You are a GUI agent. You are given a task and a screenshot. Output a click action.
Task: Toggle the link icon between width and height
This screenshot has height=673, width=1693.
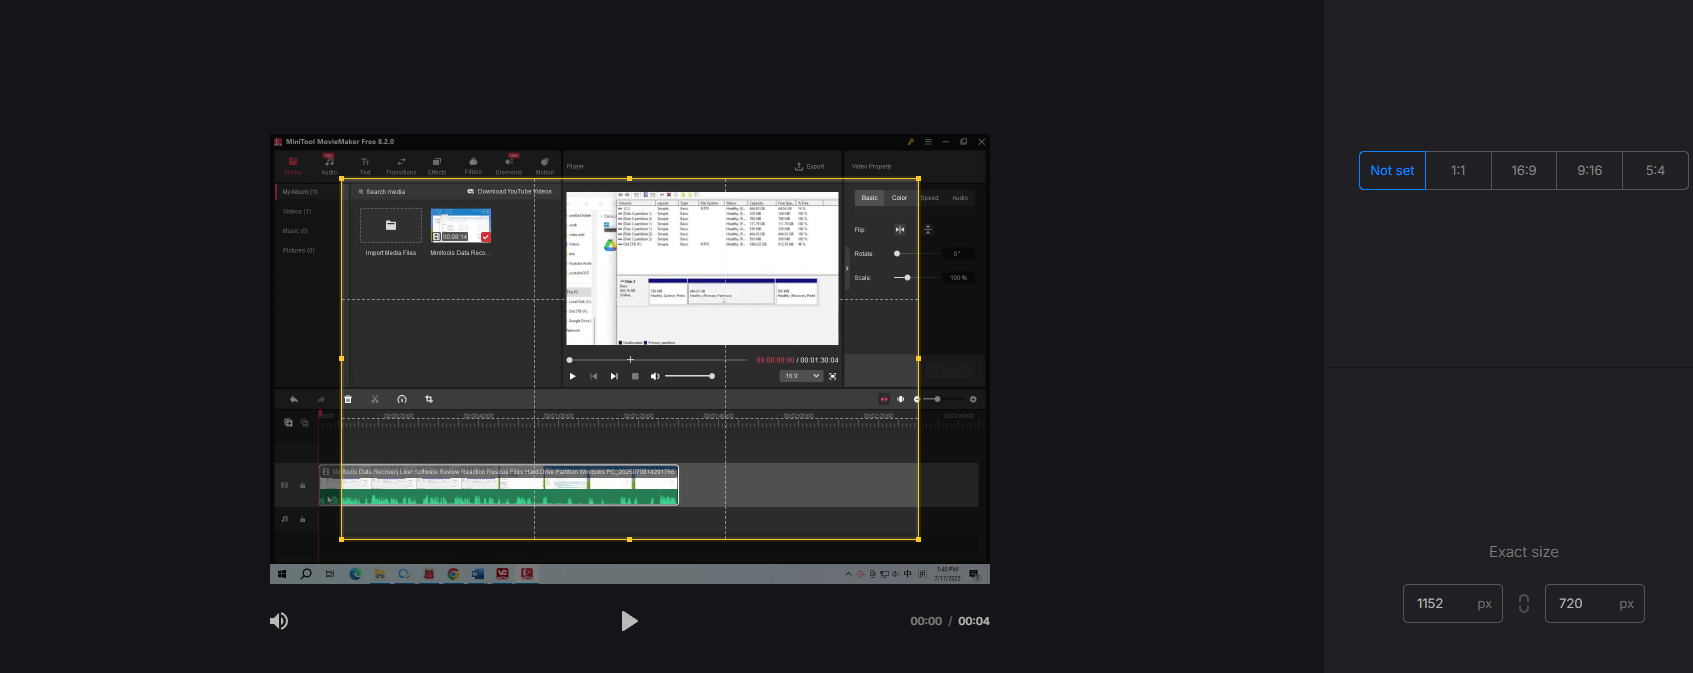1524,604
